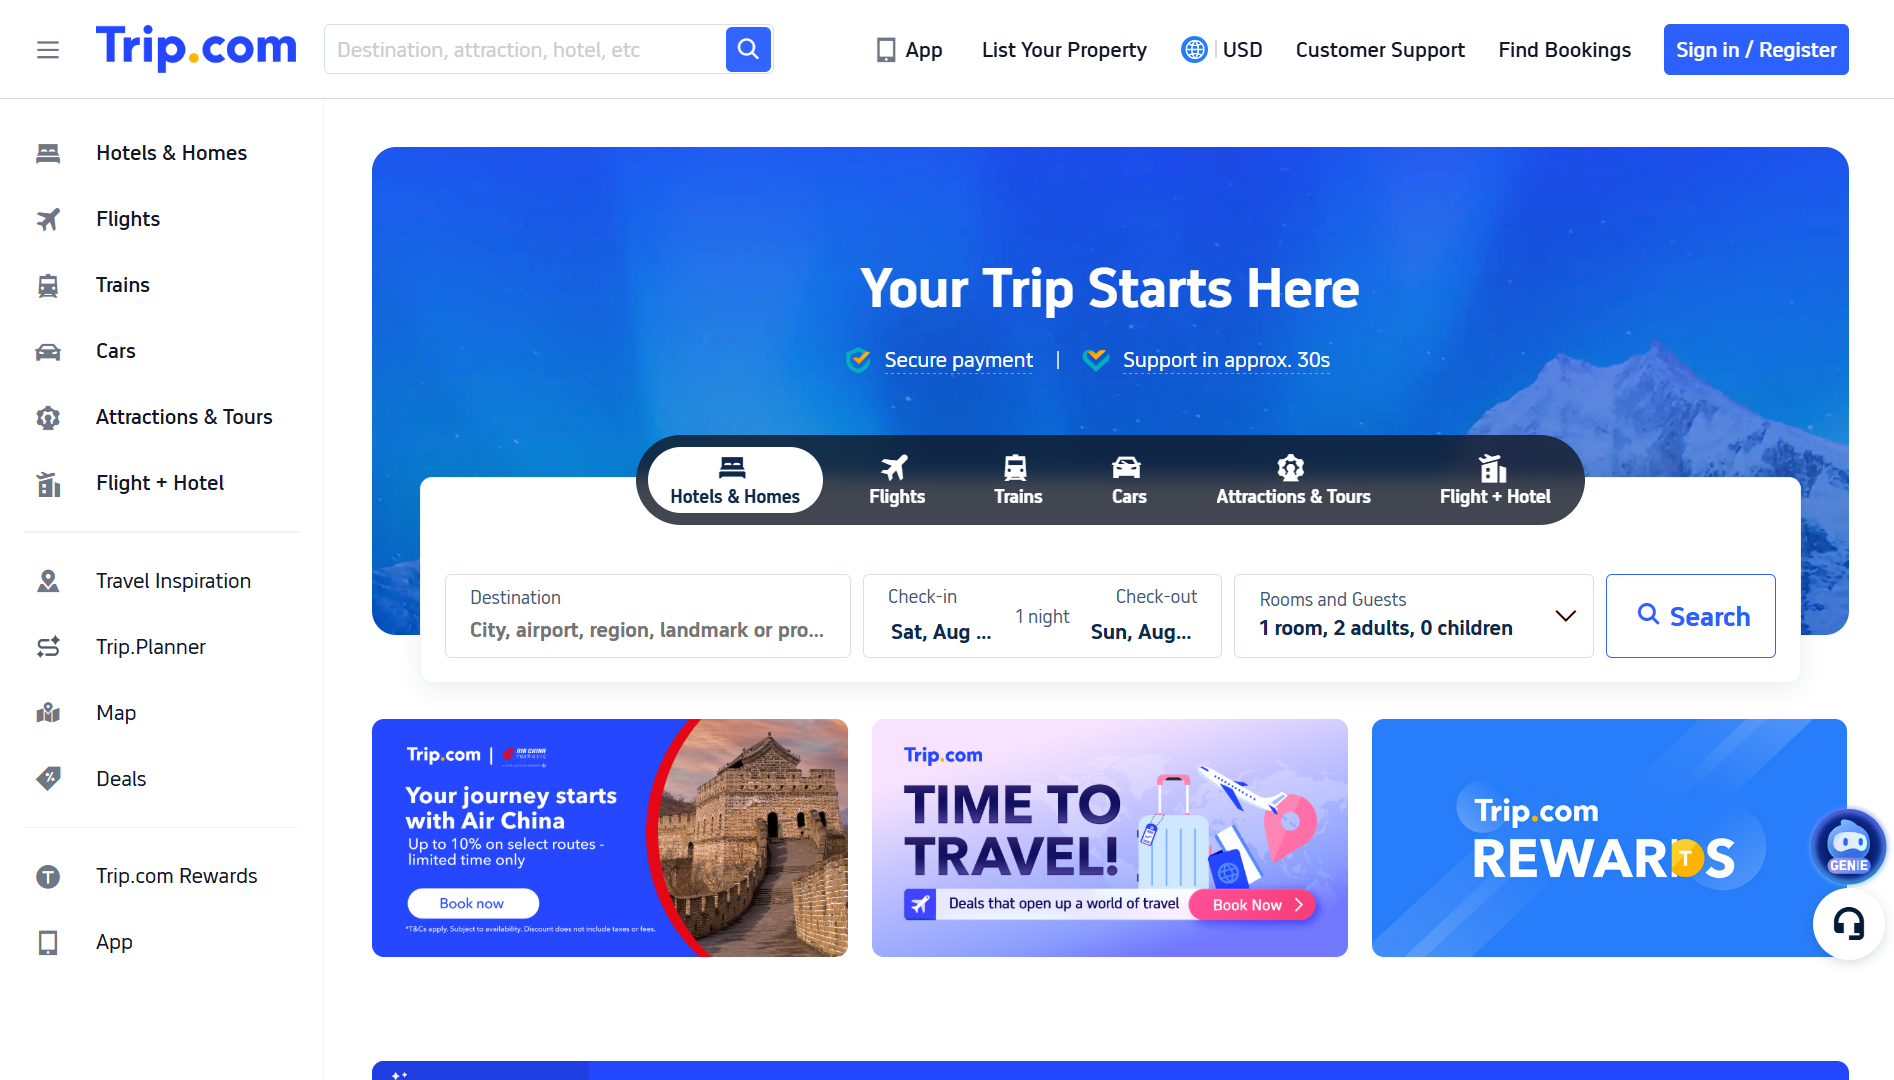Switch to the Flights search tab

[896, 480]
